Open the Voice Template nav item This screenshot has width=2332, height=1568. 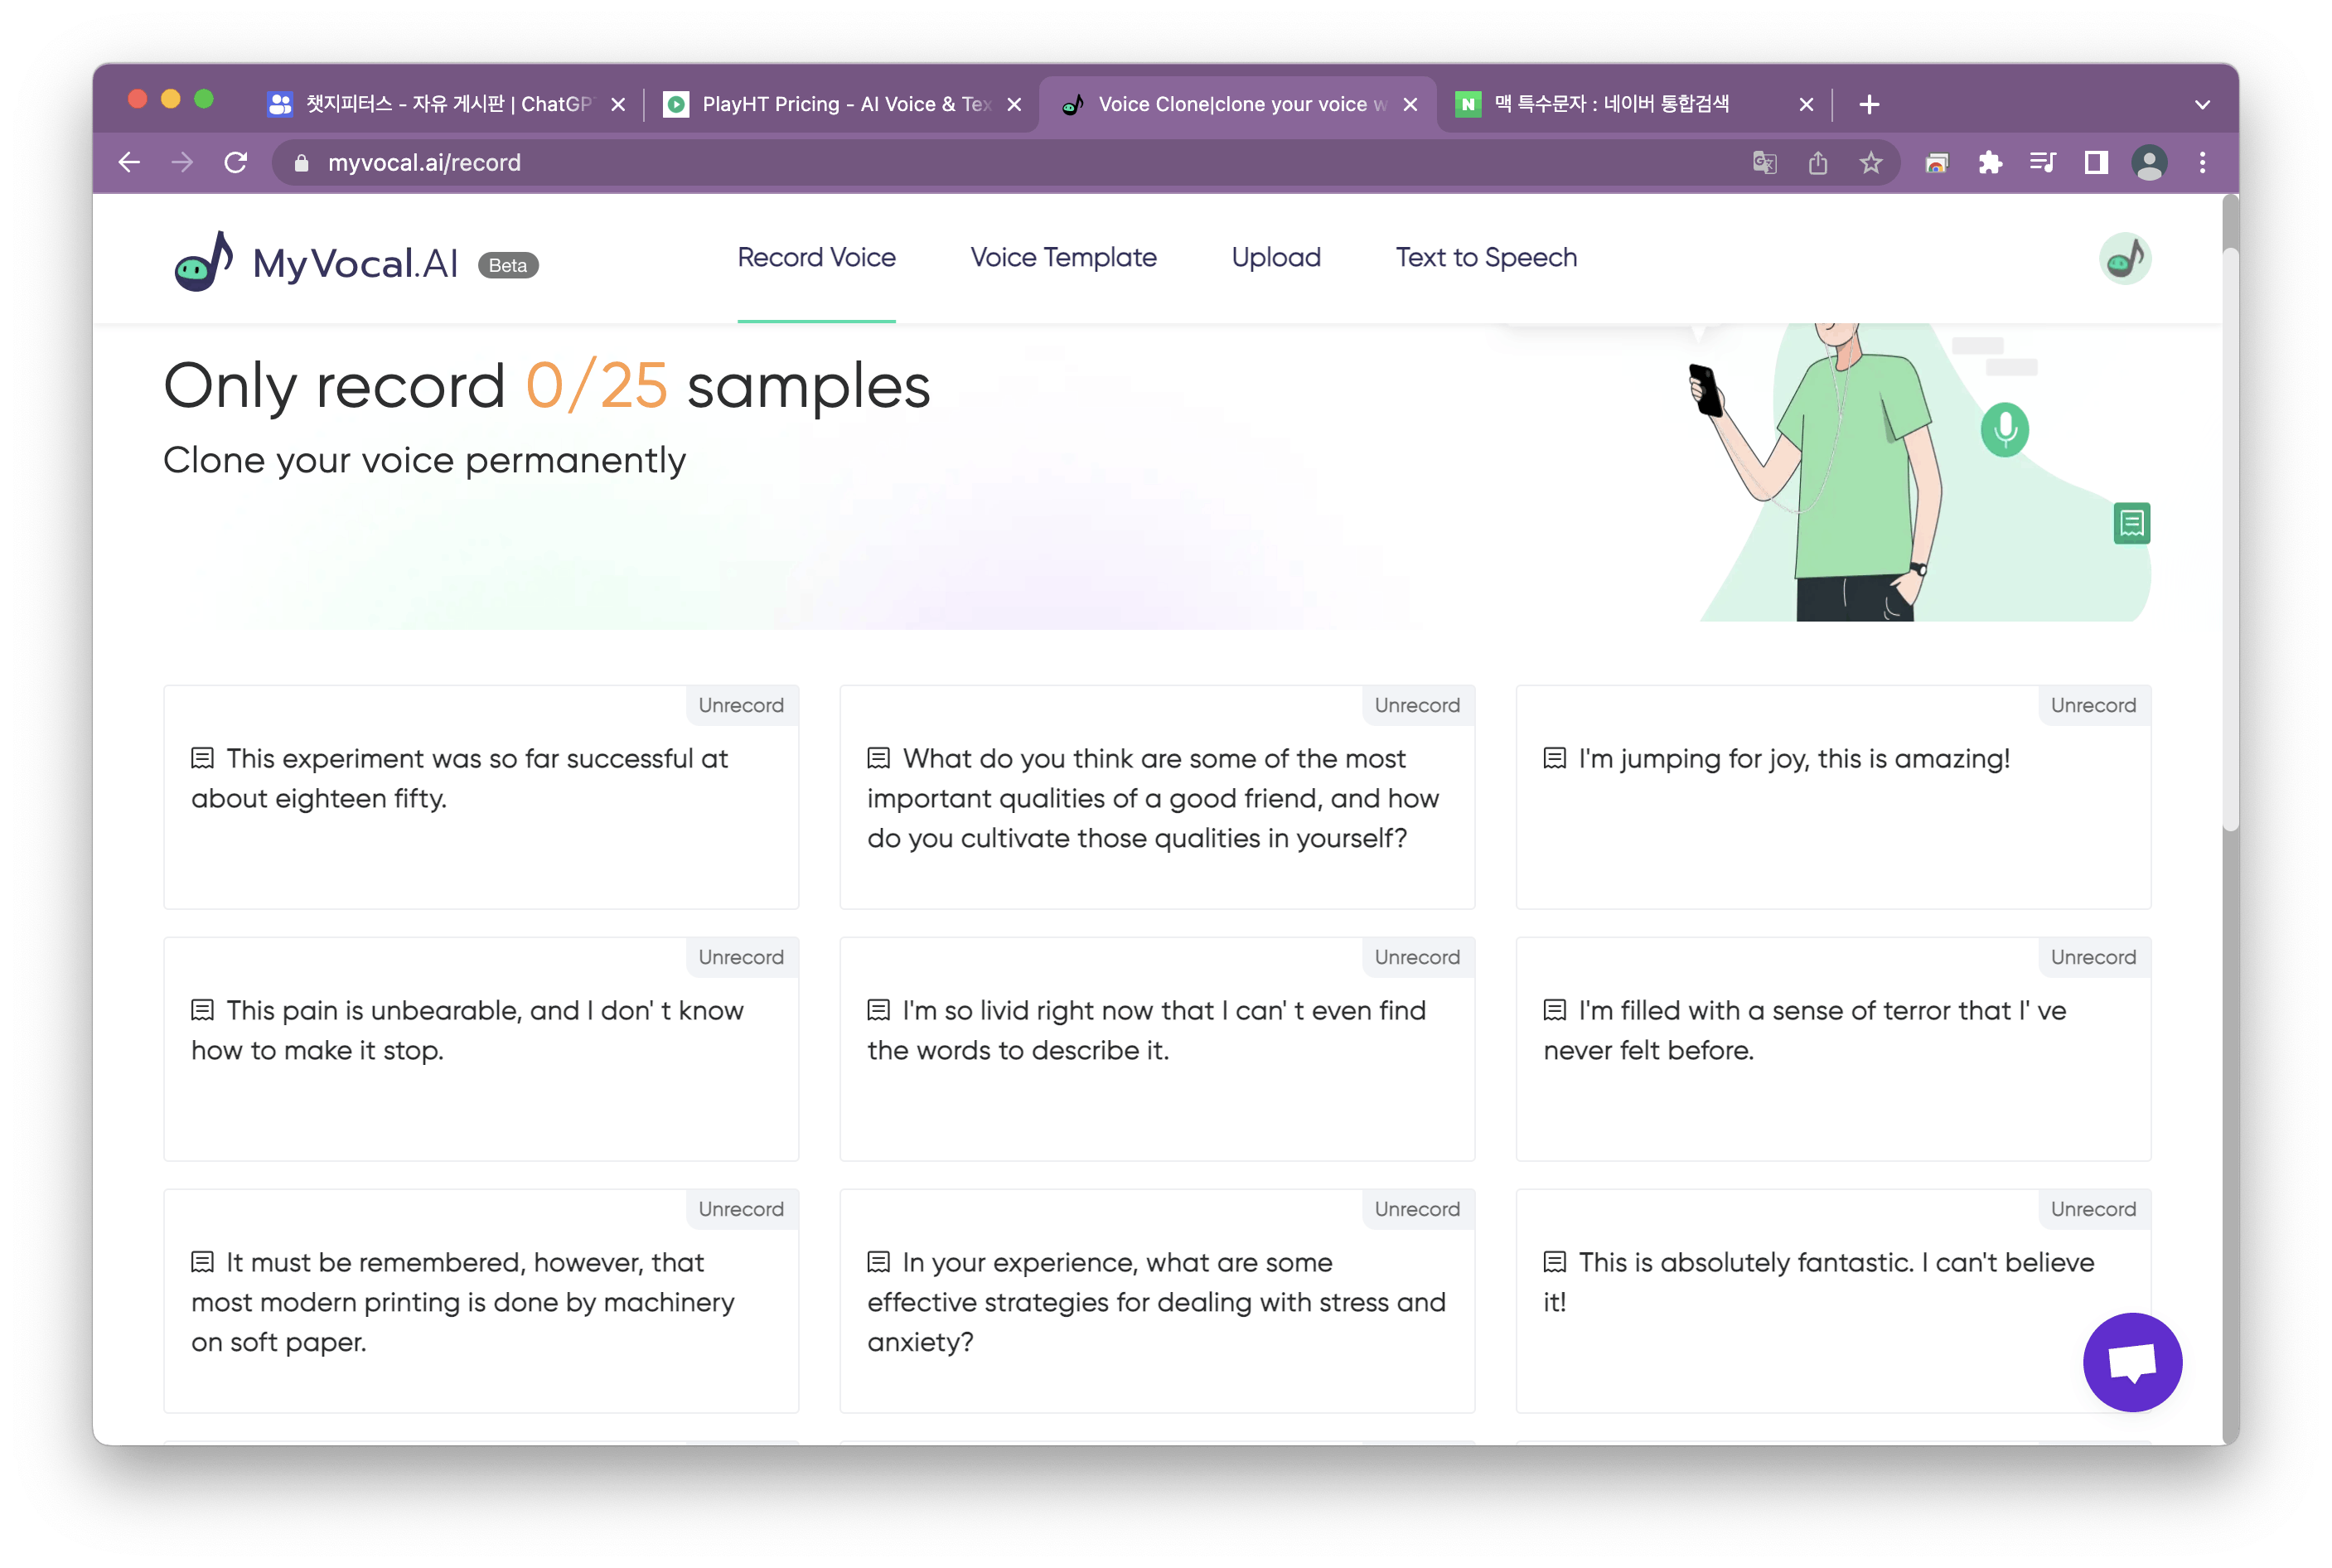point(1063,257)
